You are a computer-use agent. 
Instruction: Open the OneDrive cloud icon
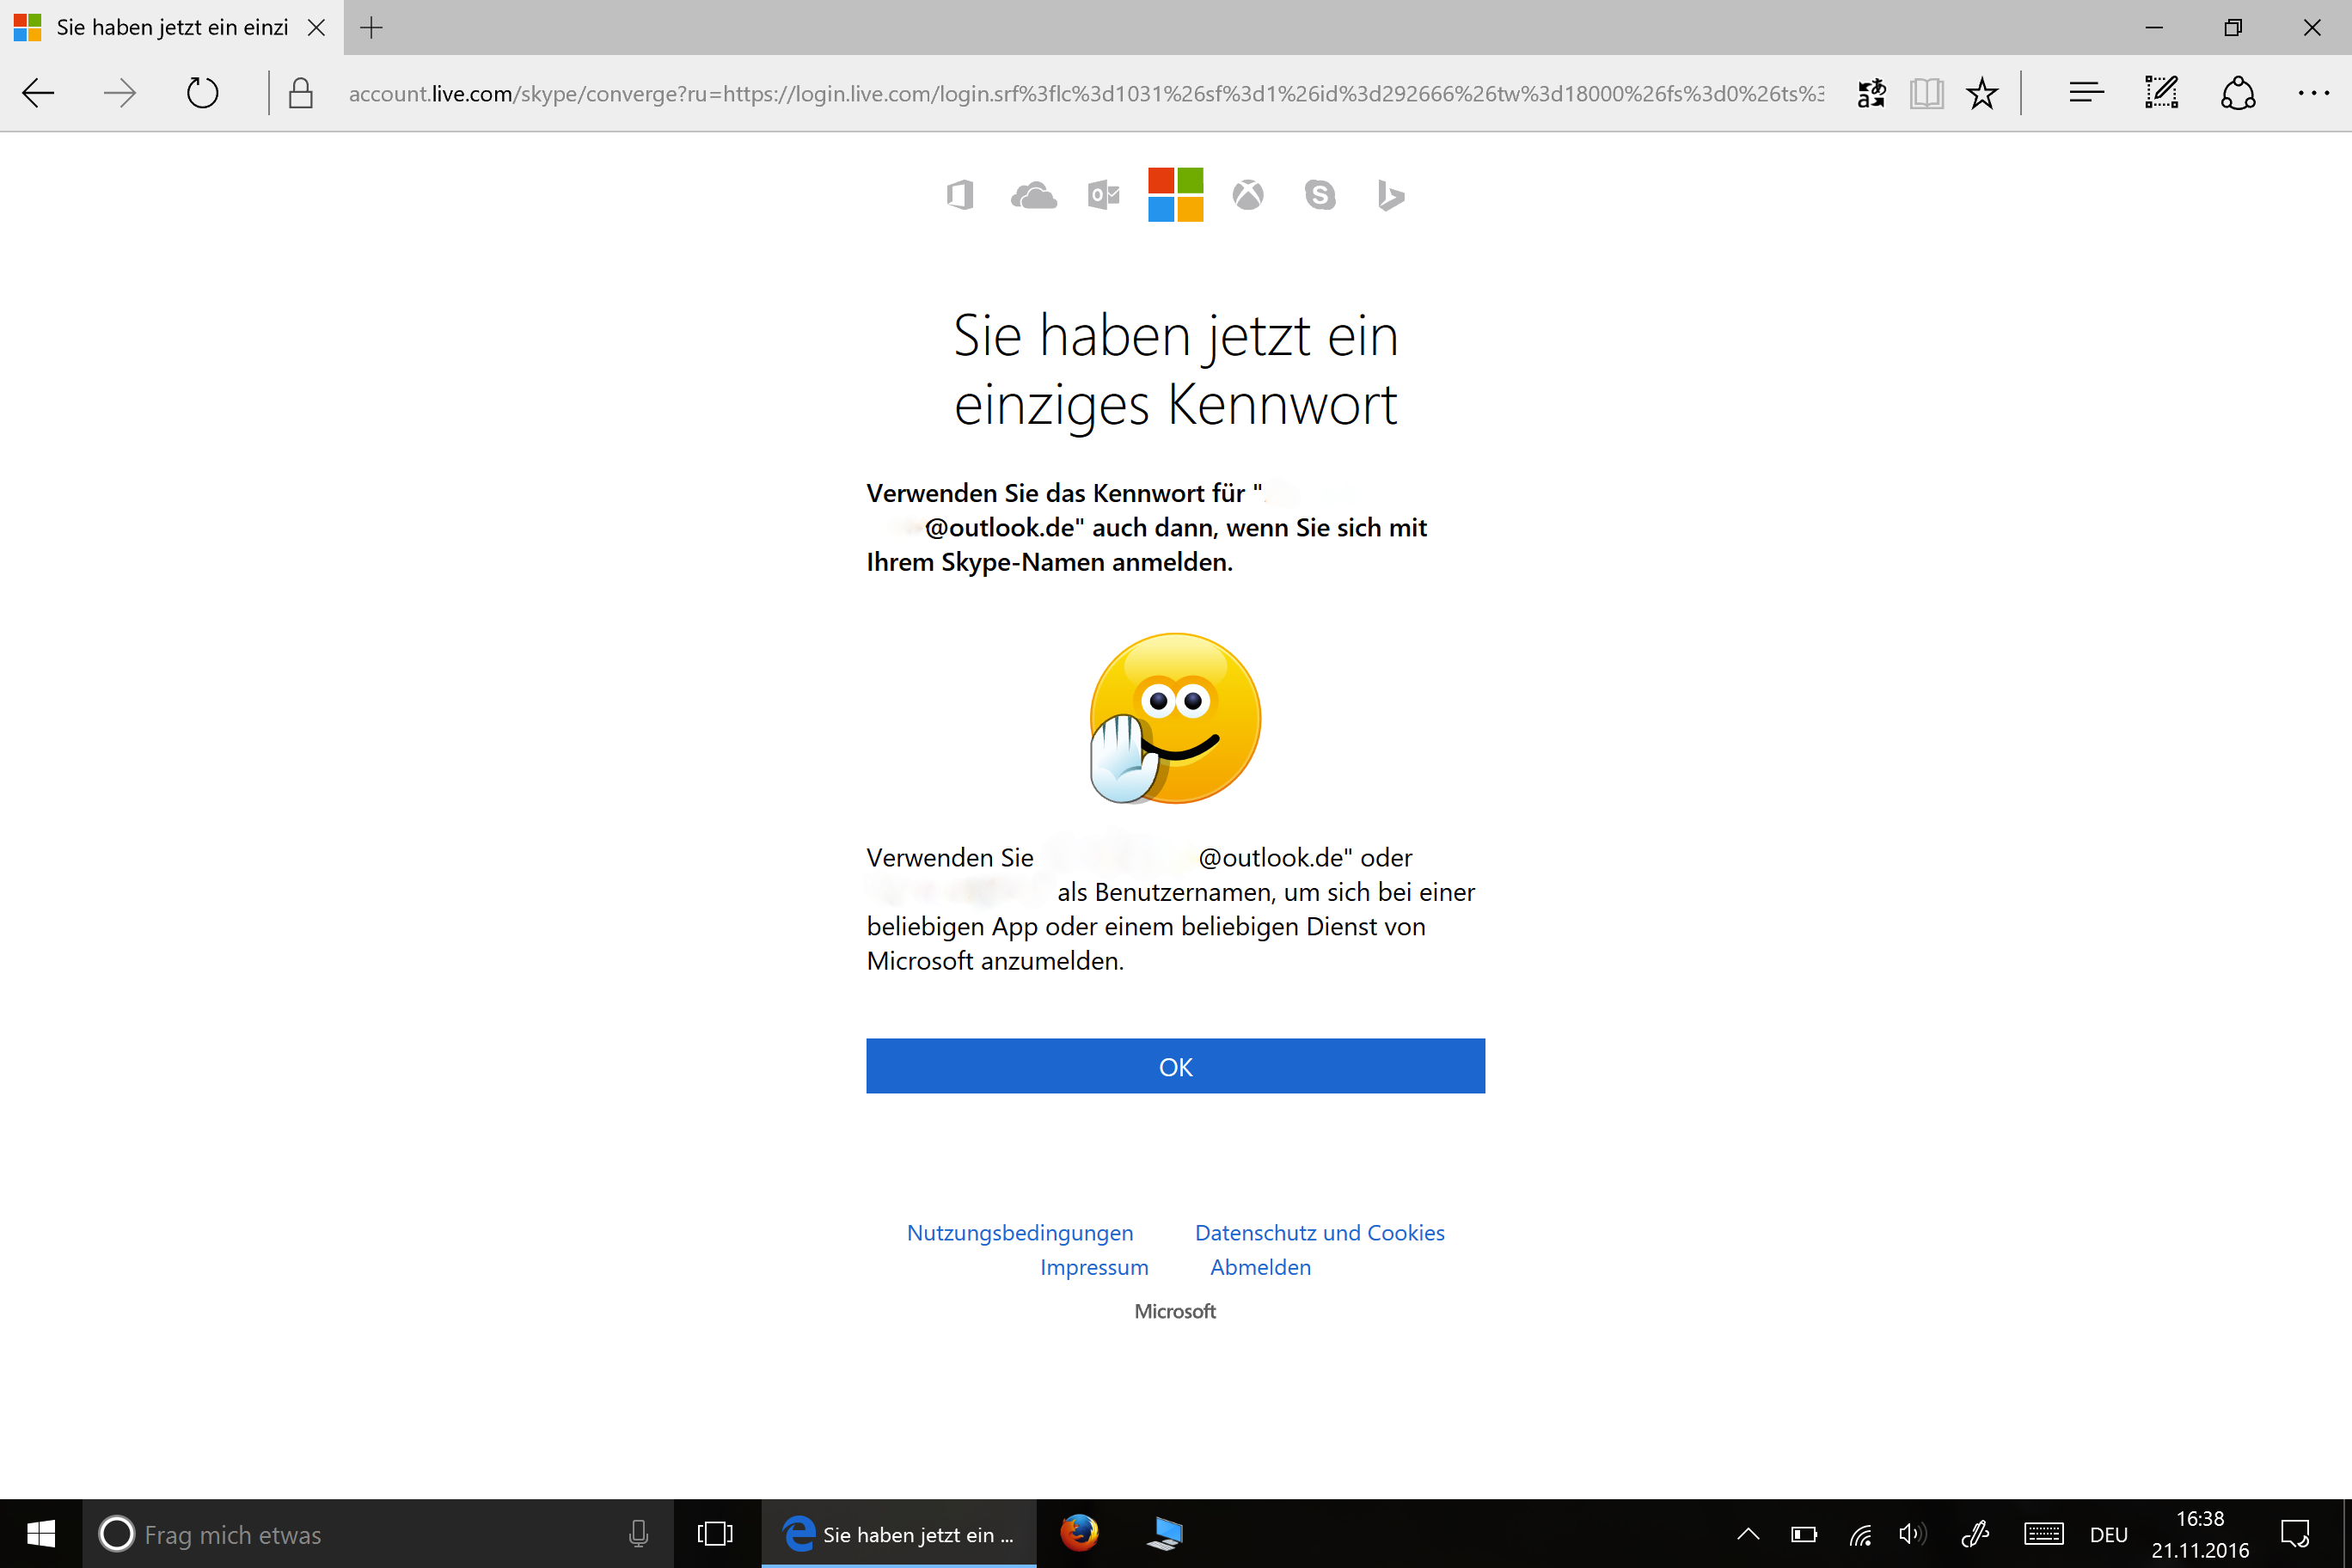point(1033,195)
